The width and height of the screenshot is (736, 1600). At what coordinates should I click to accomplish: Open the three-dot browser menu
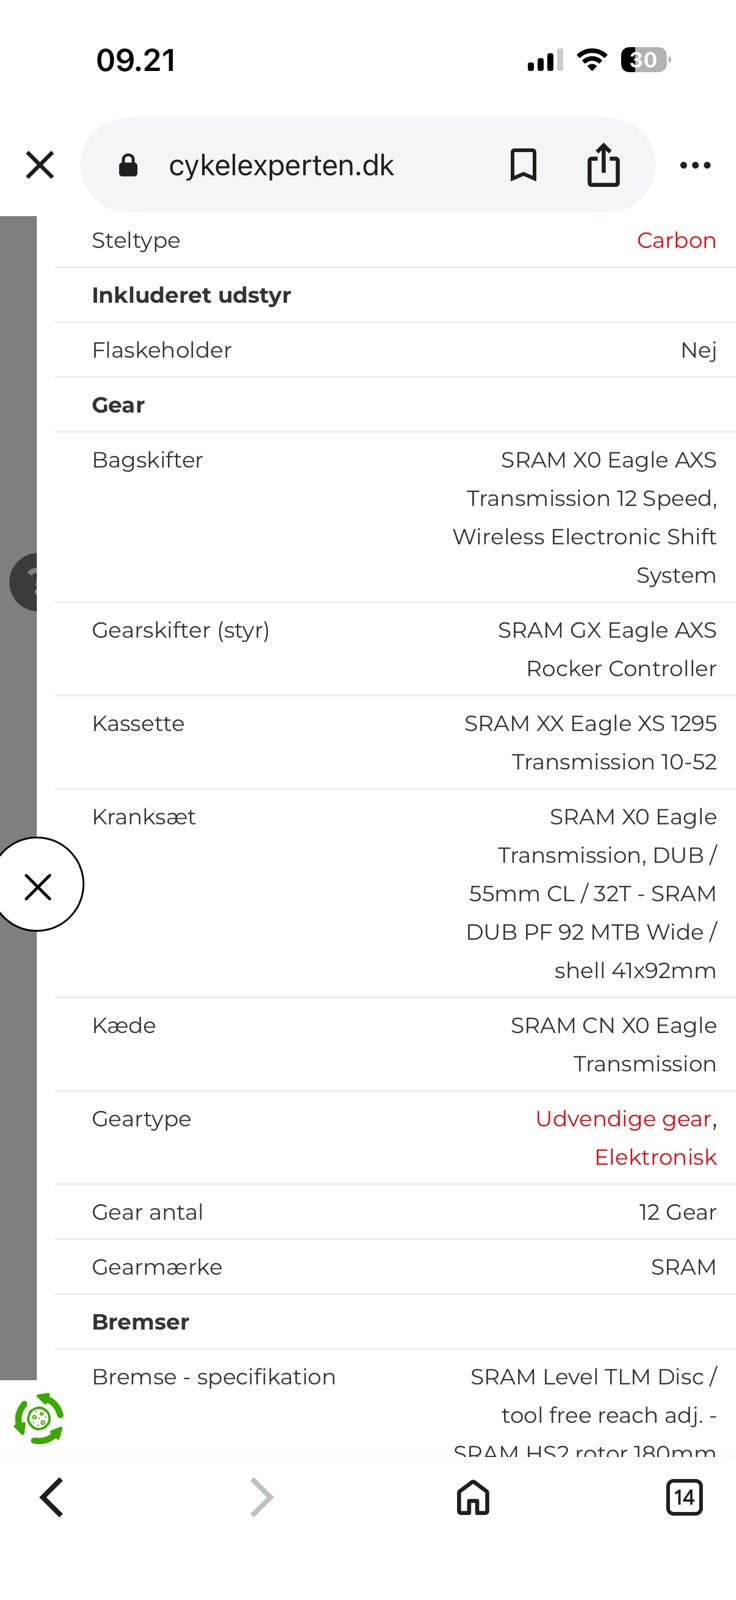(x=695, y=165)
